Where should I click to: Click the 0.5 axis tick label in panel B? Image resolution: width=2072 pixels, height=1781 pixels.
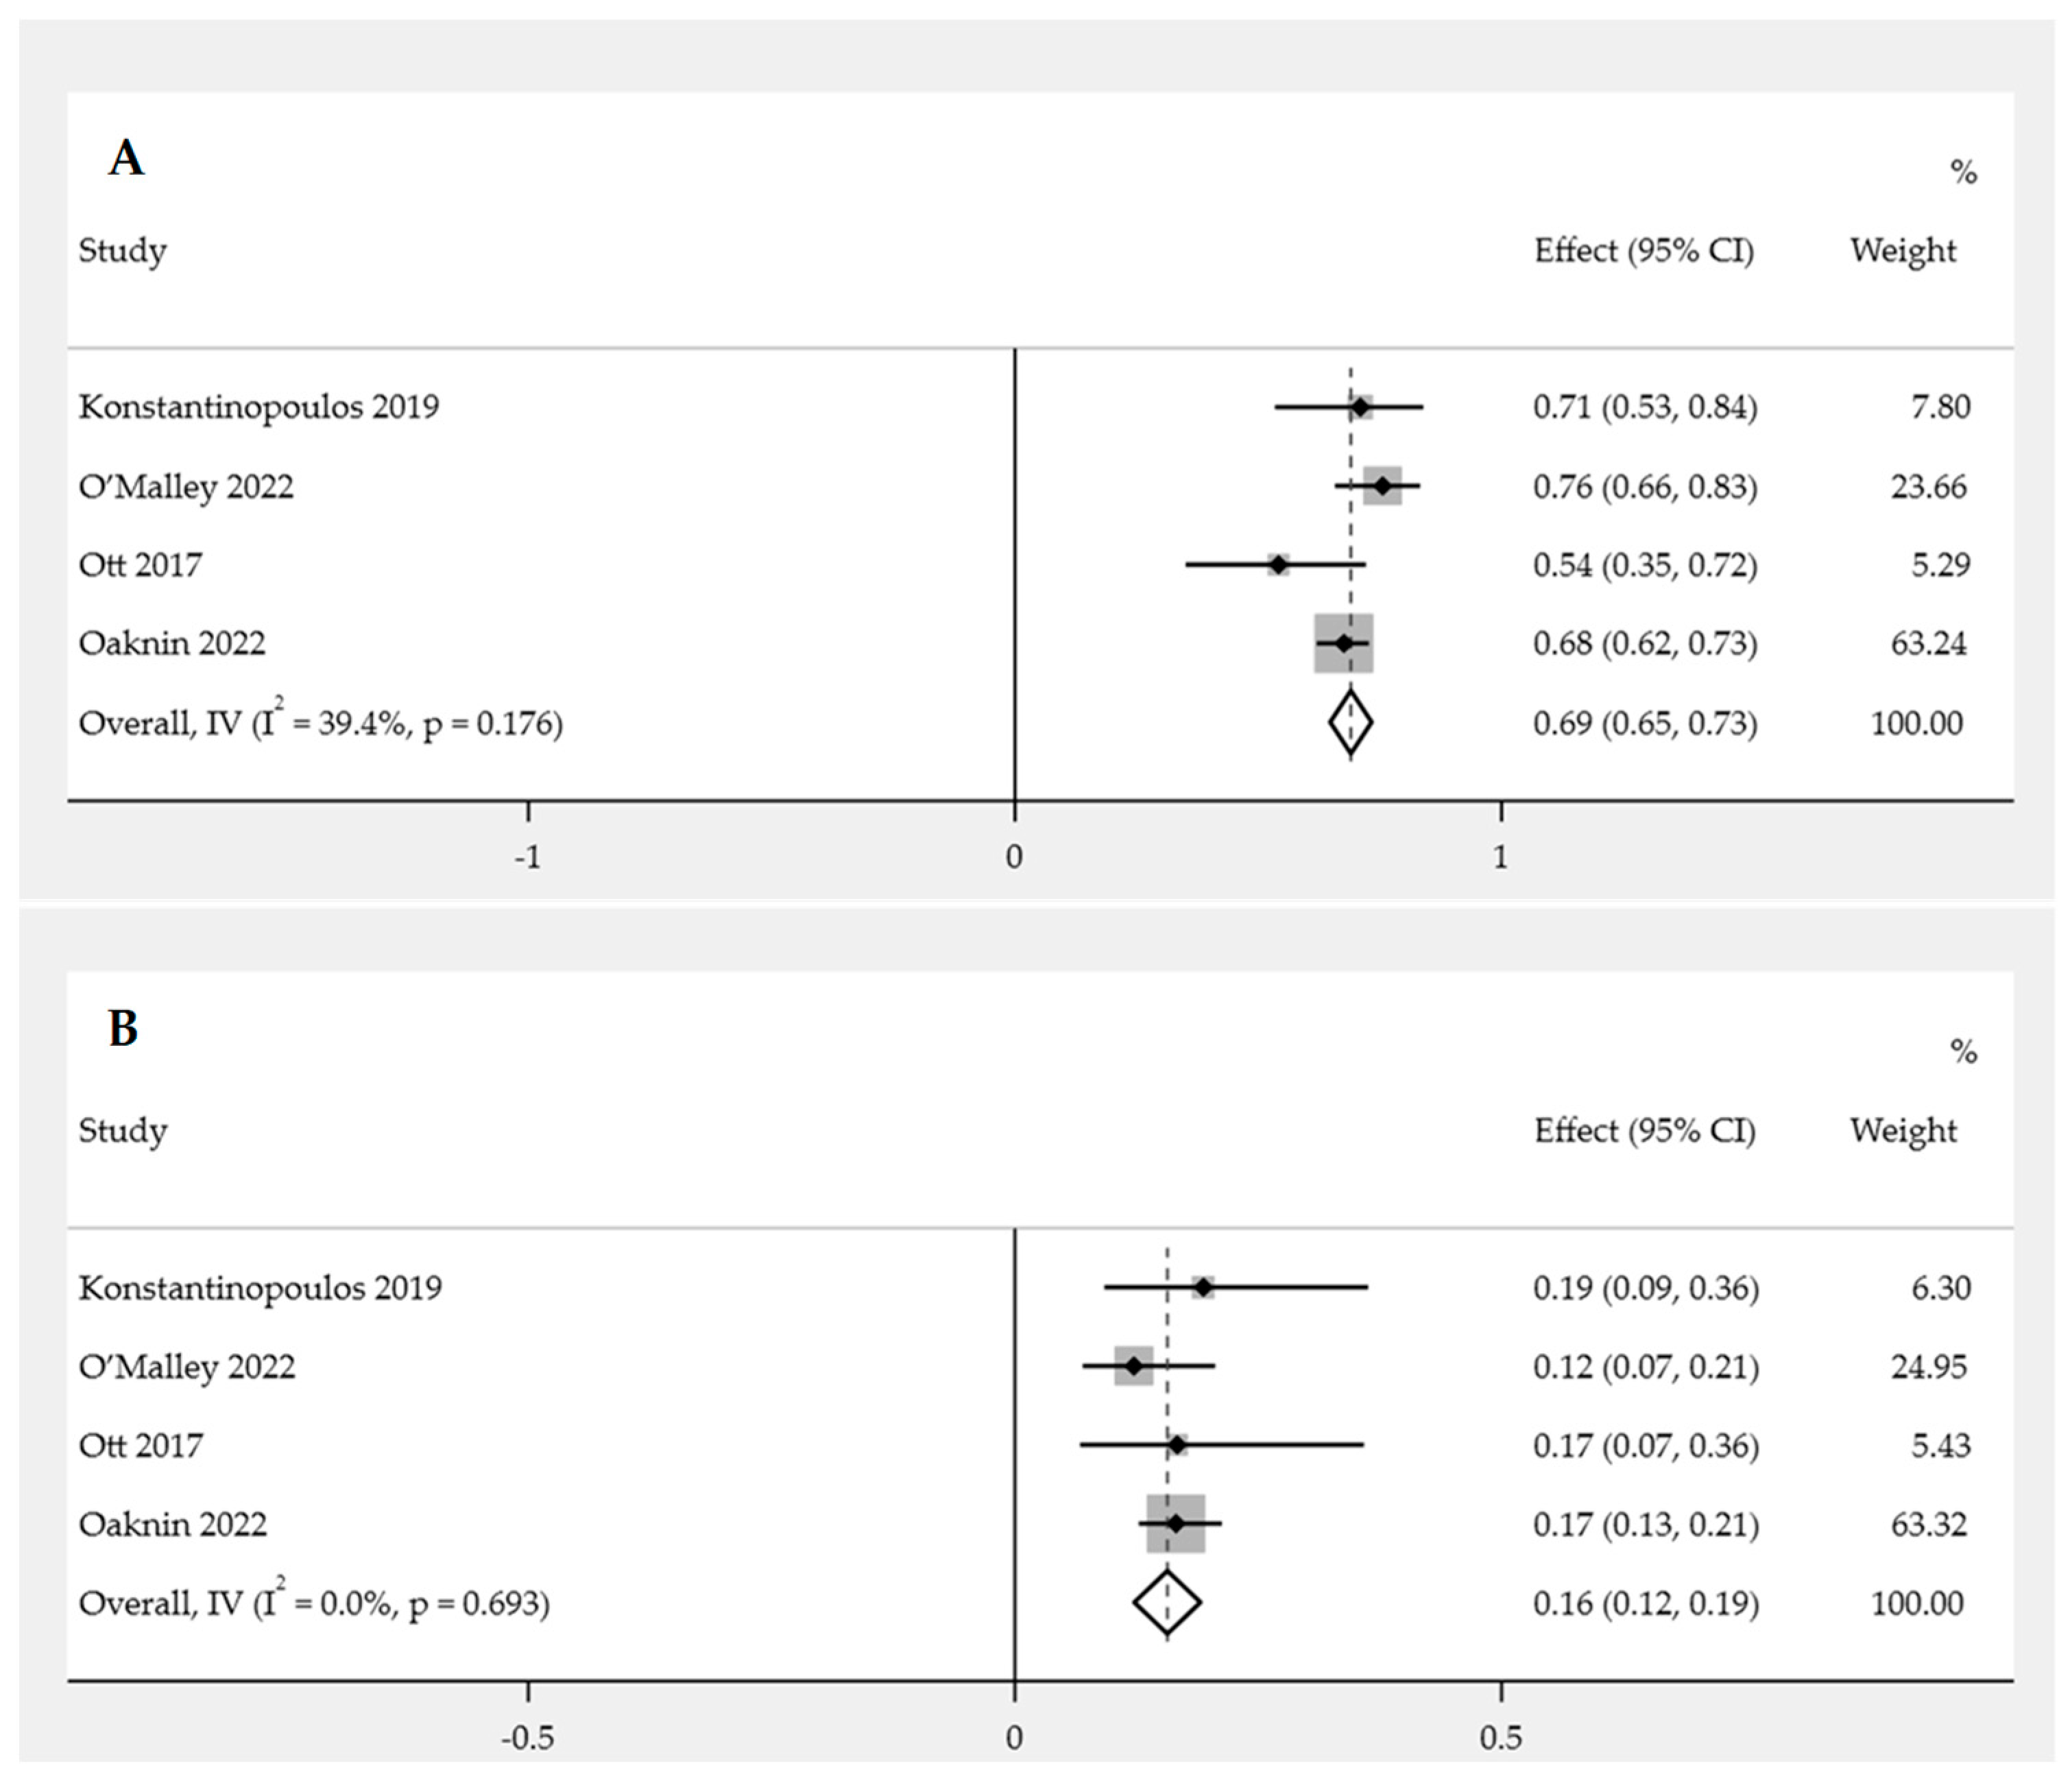click(x=1501, y=1738)
